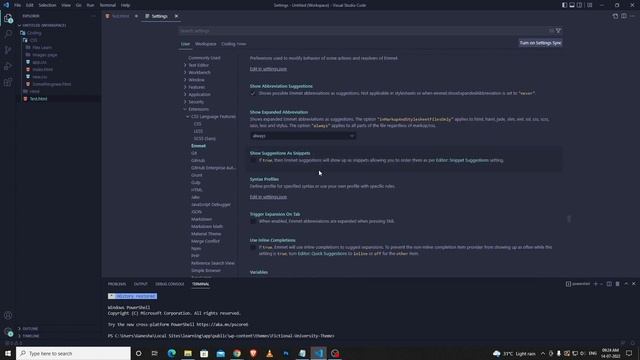Toggle the bottom panel layout icon
Screen dimensions: 640x360
point(572,5)
